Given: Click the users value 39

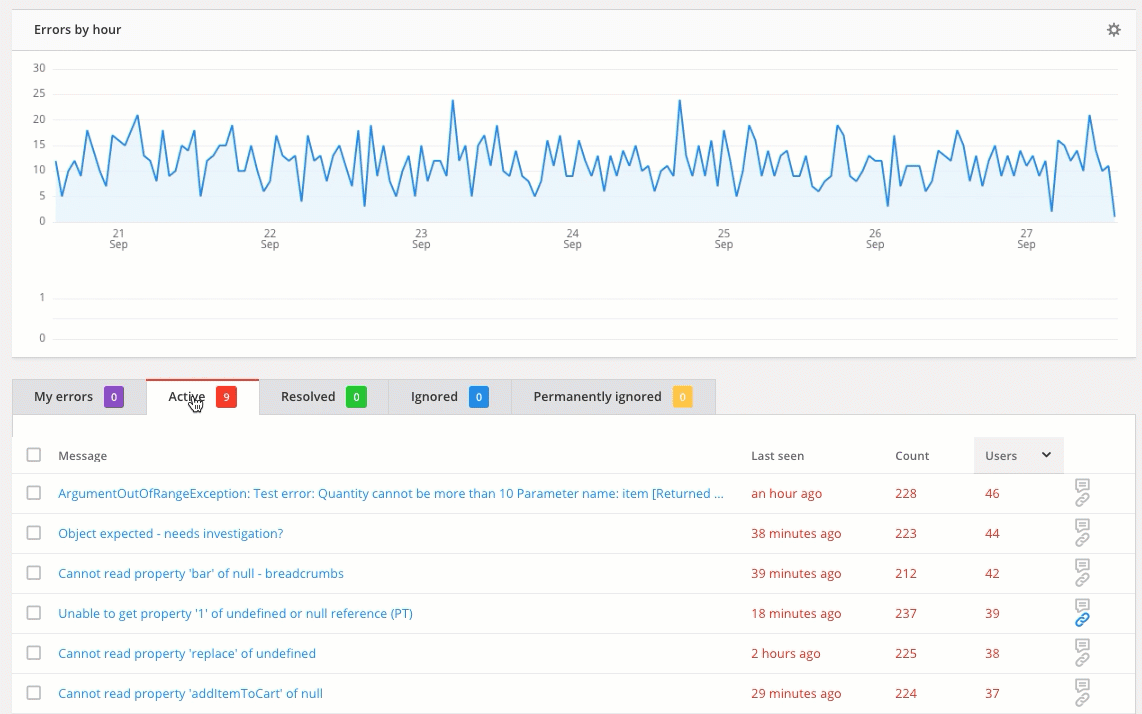Looking at the screenshot, I should tap(992, 613).
